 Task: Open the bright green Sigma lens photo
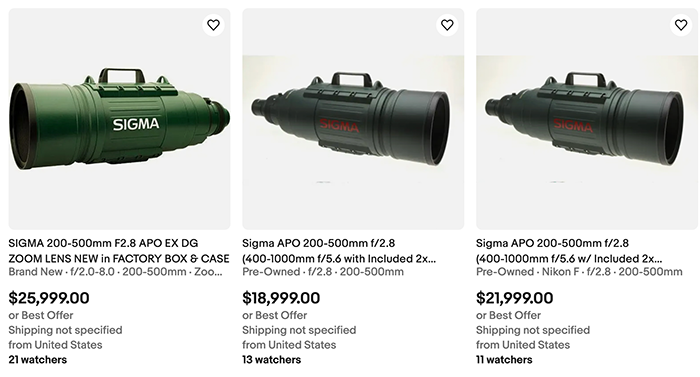coord(120,119)
